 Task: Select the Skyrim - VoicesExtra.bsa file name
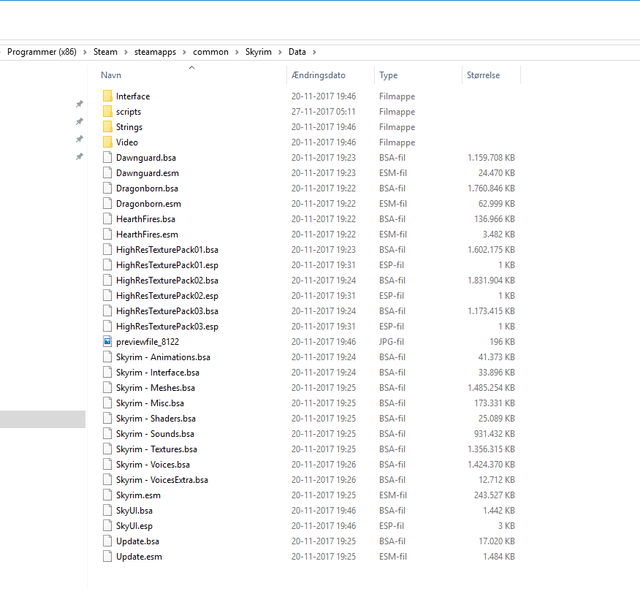pos(162,480)
